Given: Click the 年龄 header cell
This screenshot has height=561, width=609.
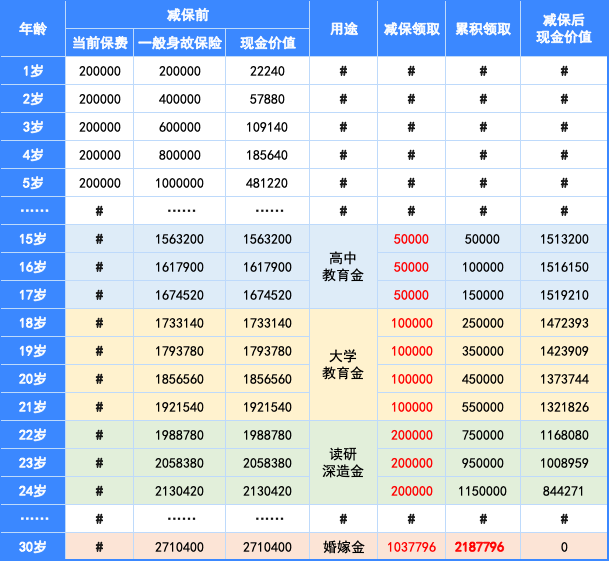Looking at the screenshot, I should point(33,29).
